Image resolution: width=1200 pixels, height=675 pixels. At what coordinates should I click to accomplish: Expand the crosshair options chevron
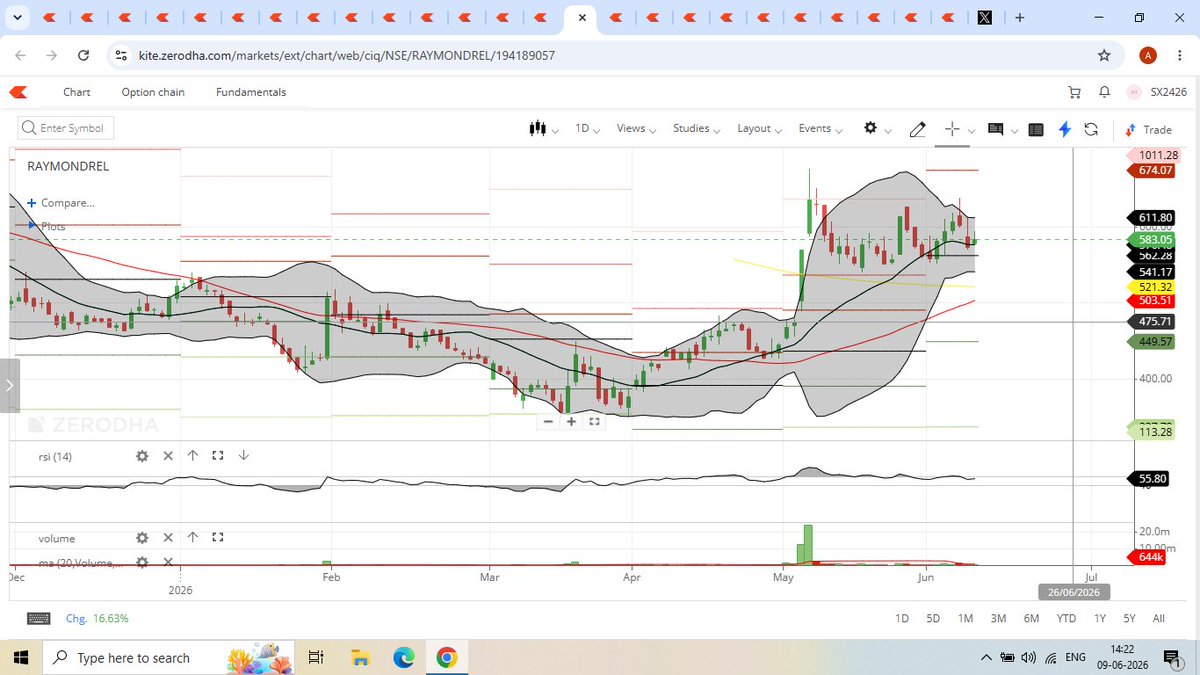(972, 130)
